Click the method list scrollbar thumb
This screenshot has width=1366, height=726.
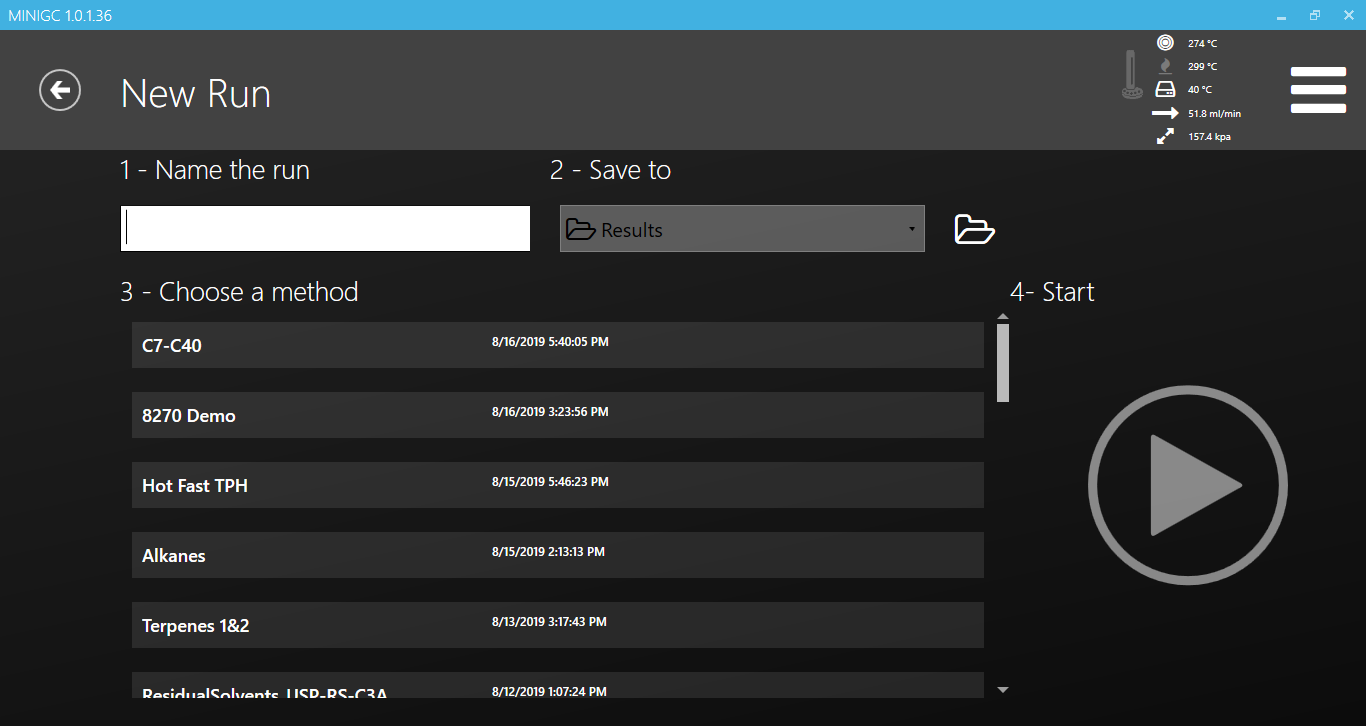pos(1003,362)
